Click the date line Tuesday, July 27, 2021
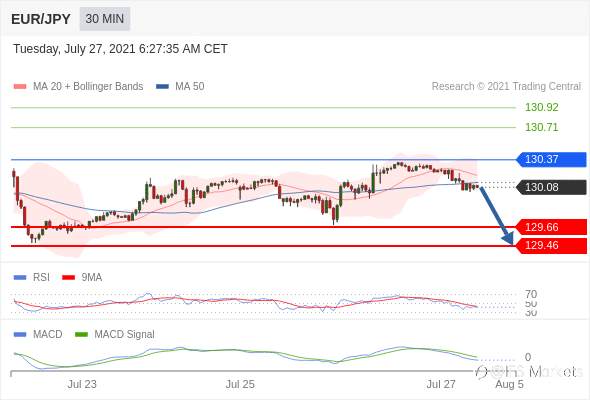The width and height of the screenshot is (590, 400). [120, 49]
